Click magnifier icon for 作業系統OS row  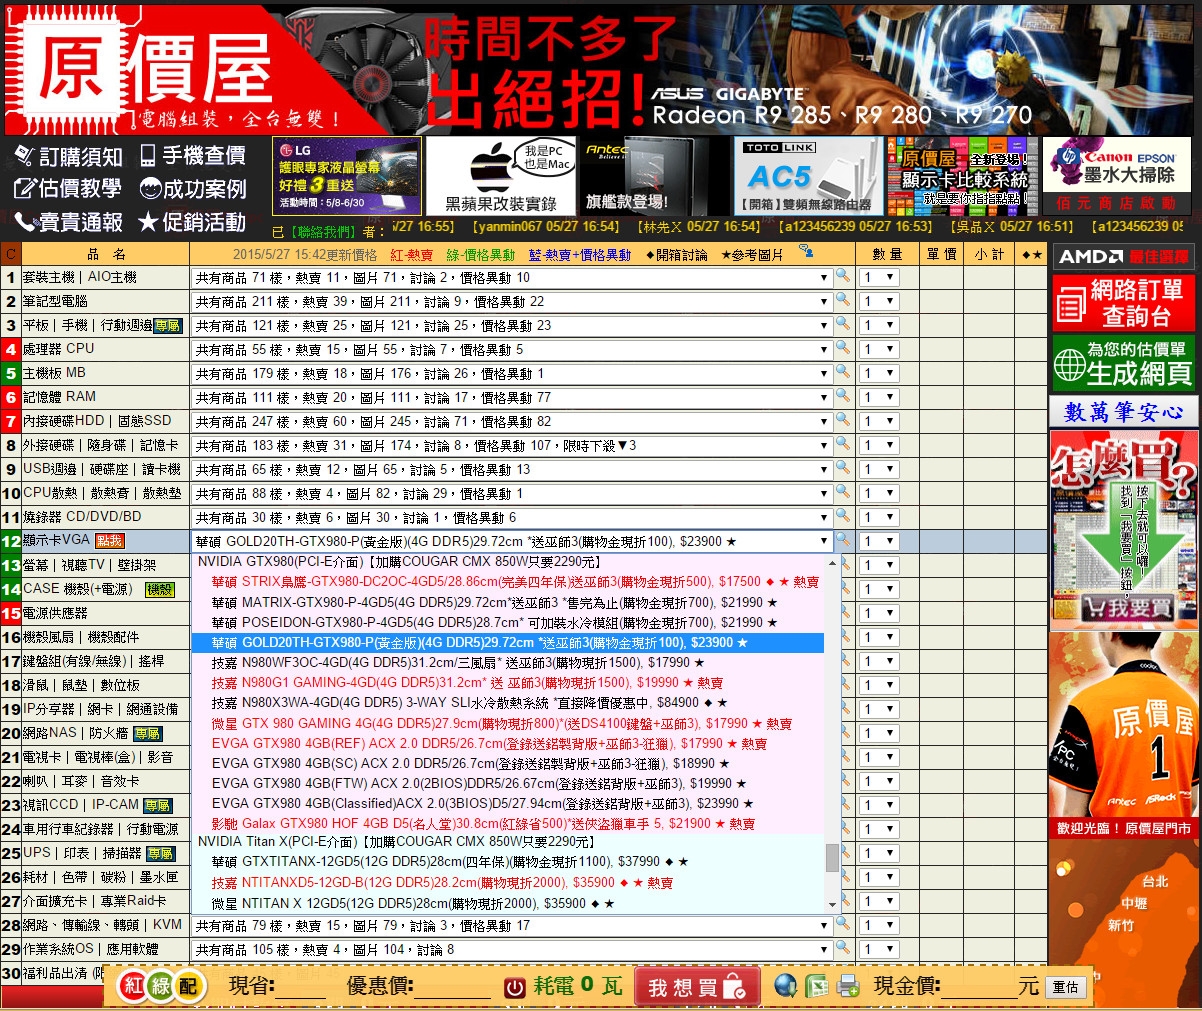(x=843, y=949)
